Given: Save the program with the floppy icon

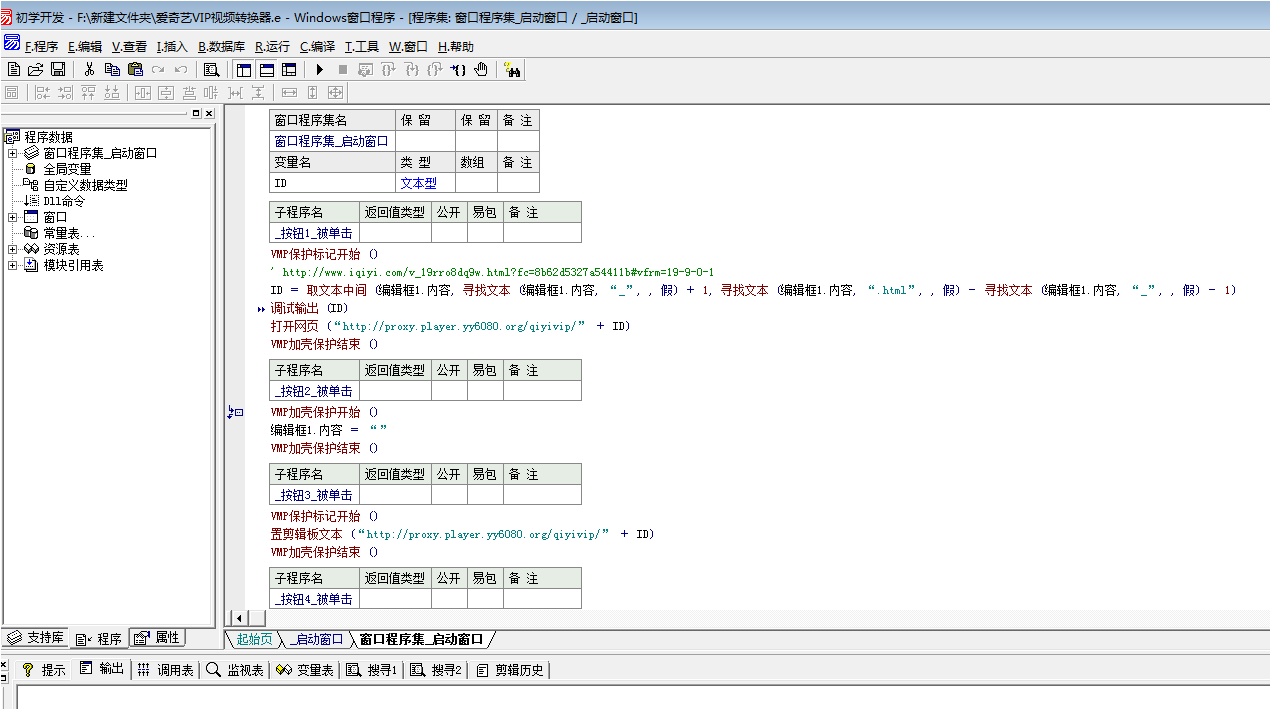Looking at the screenshot, I should pyautogui.click(x=58, y=69).
